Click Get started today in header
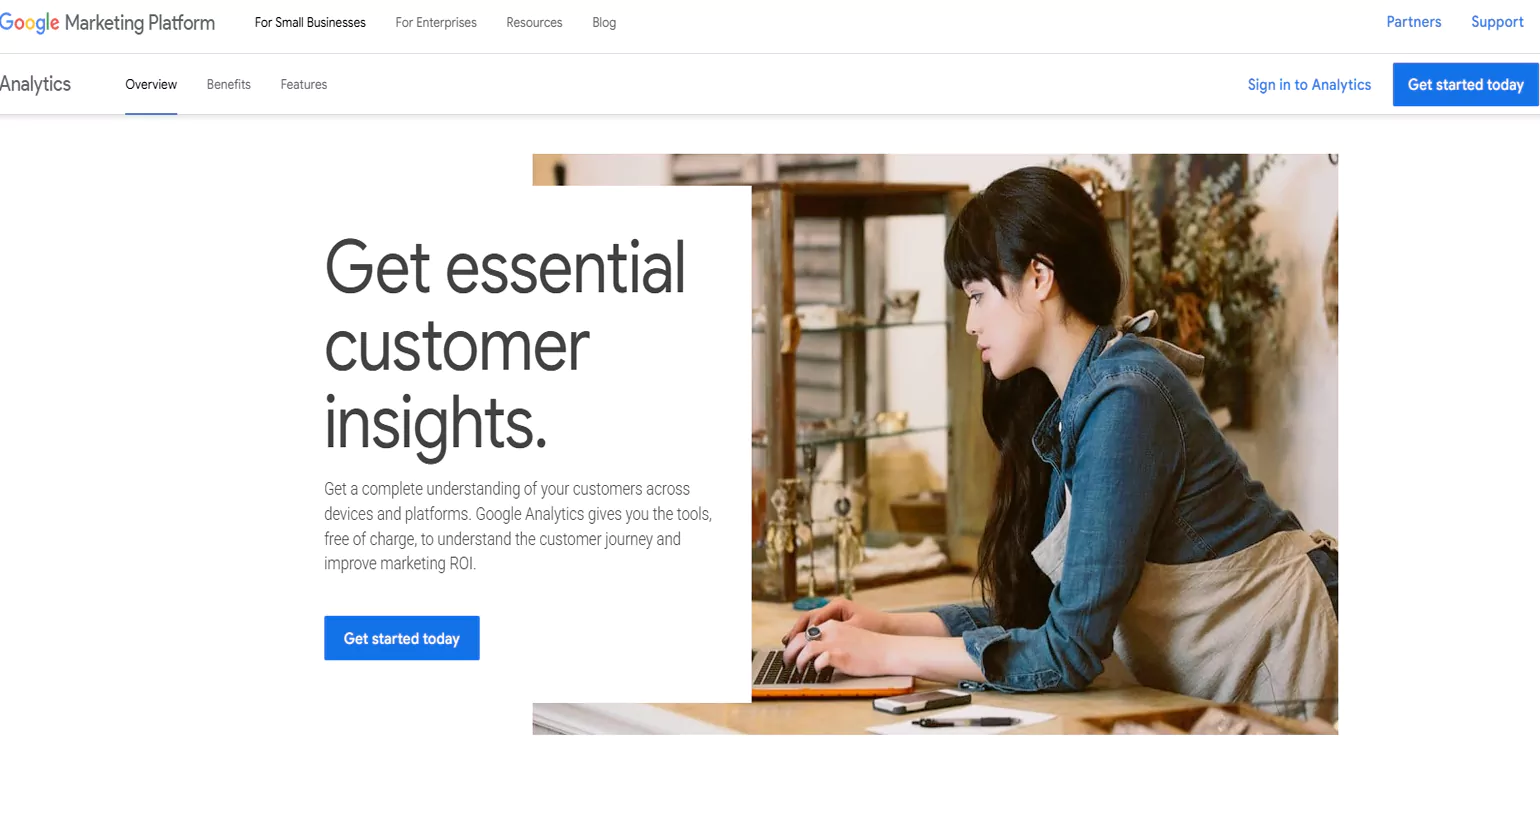The image size is (1540, 840). point(1465,85)
